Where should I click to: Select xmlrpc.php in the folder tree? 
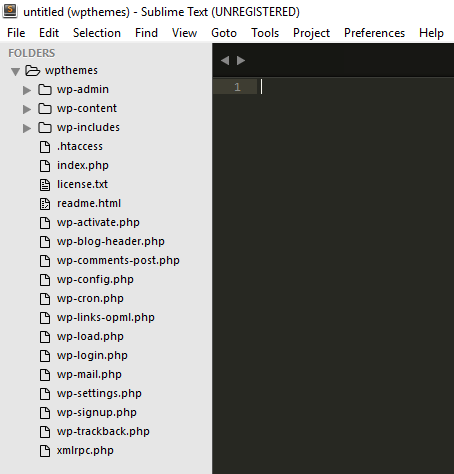tap(85, 450)
